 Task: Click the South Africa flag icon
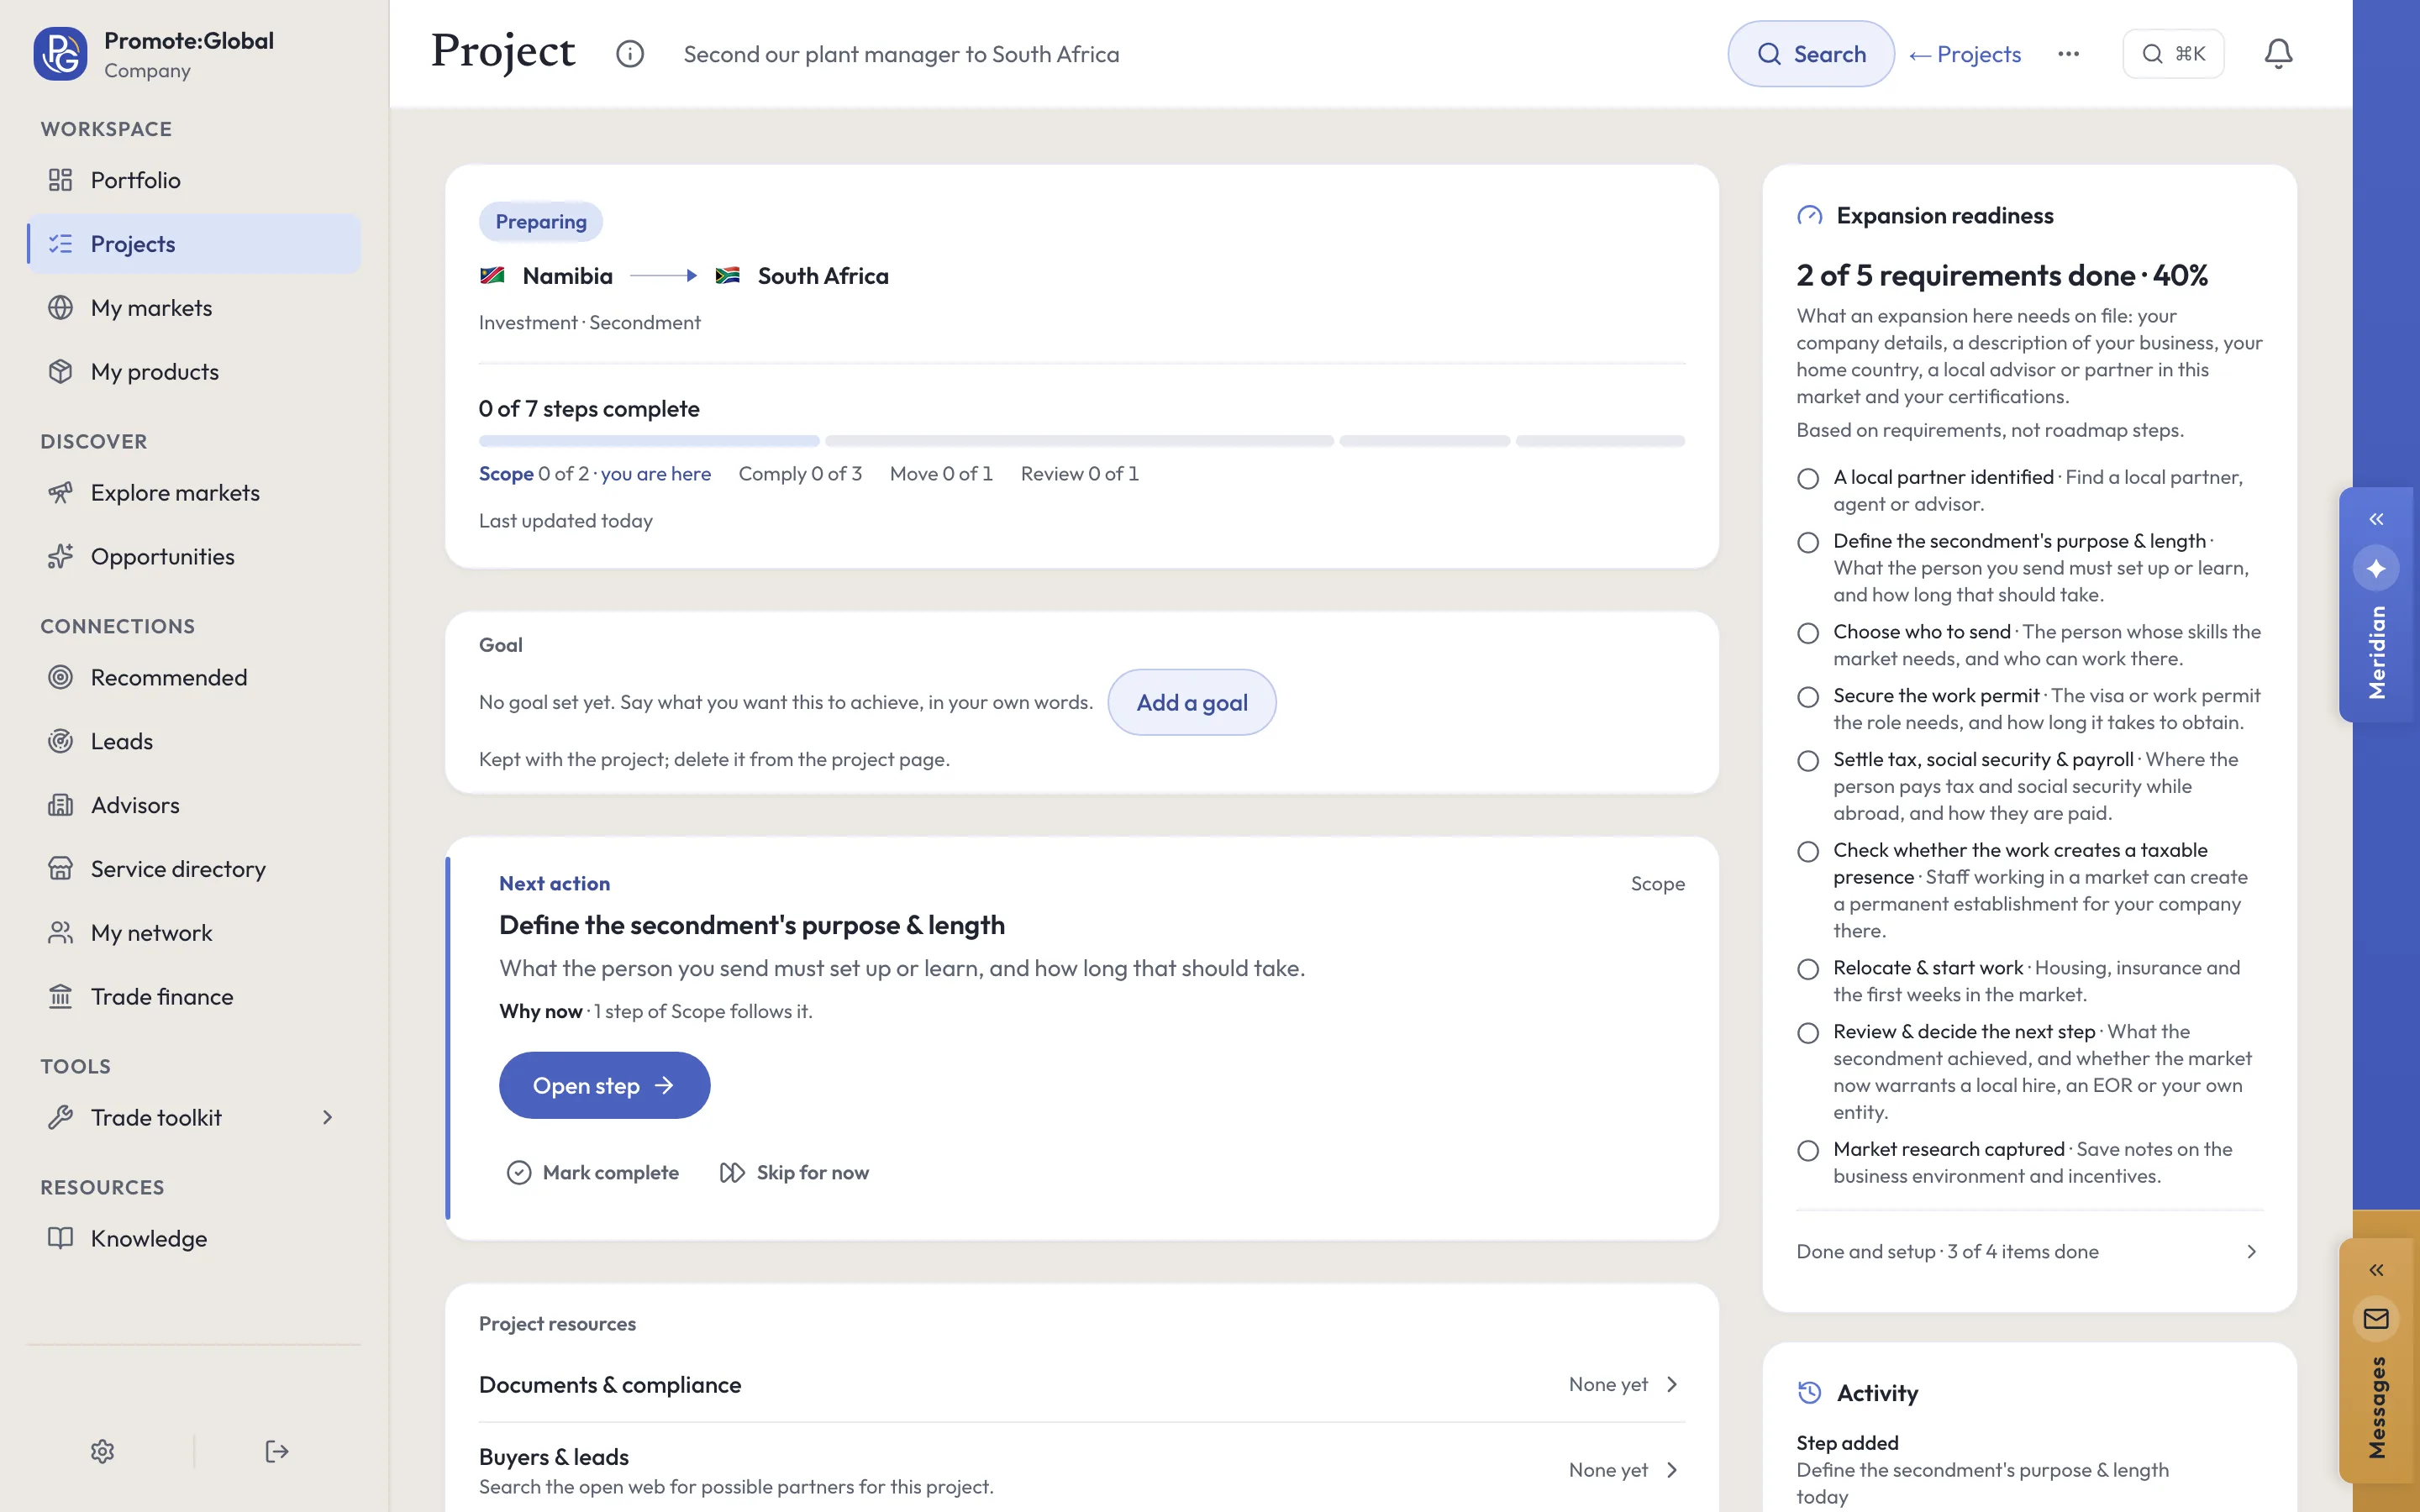[727, 276]
